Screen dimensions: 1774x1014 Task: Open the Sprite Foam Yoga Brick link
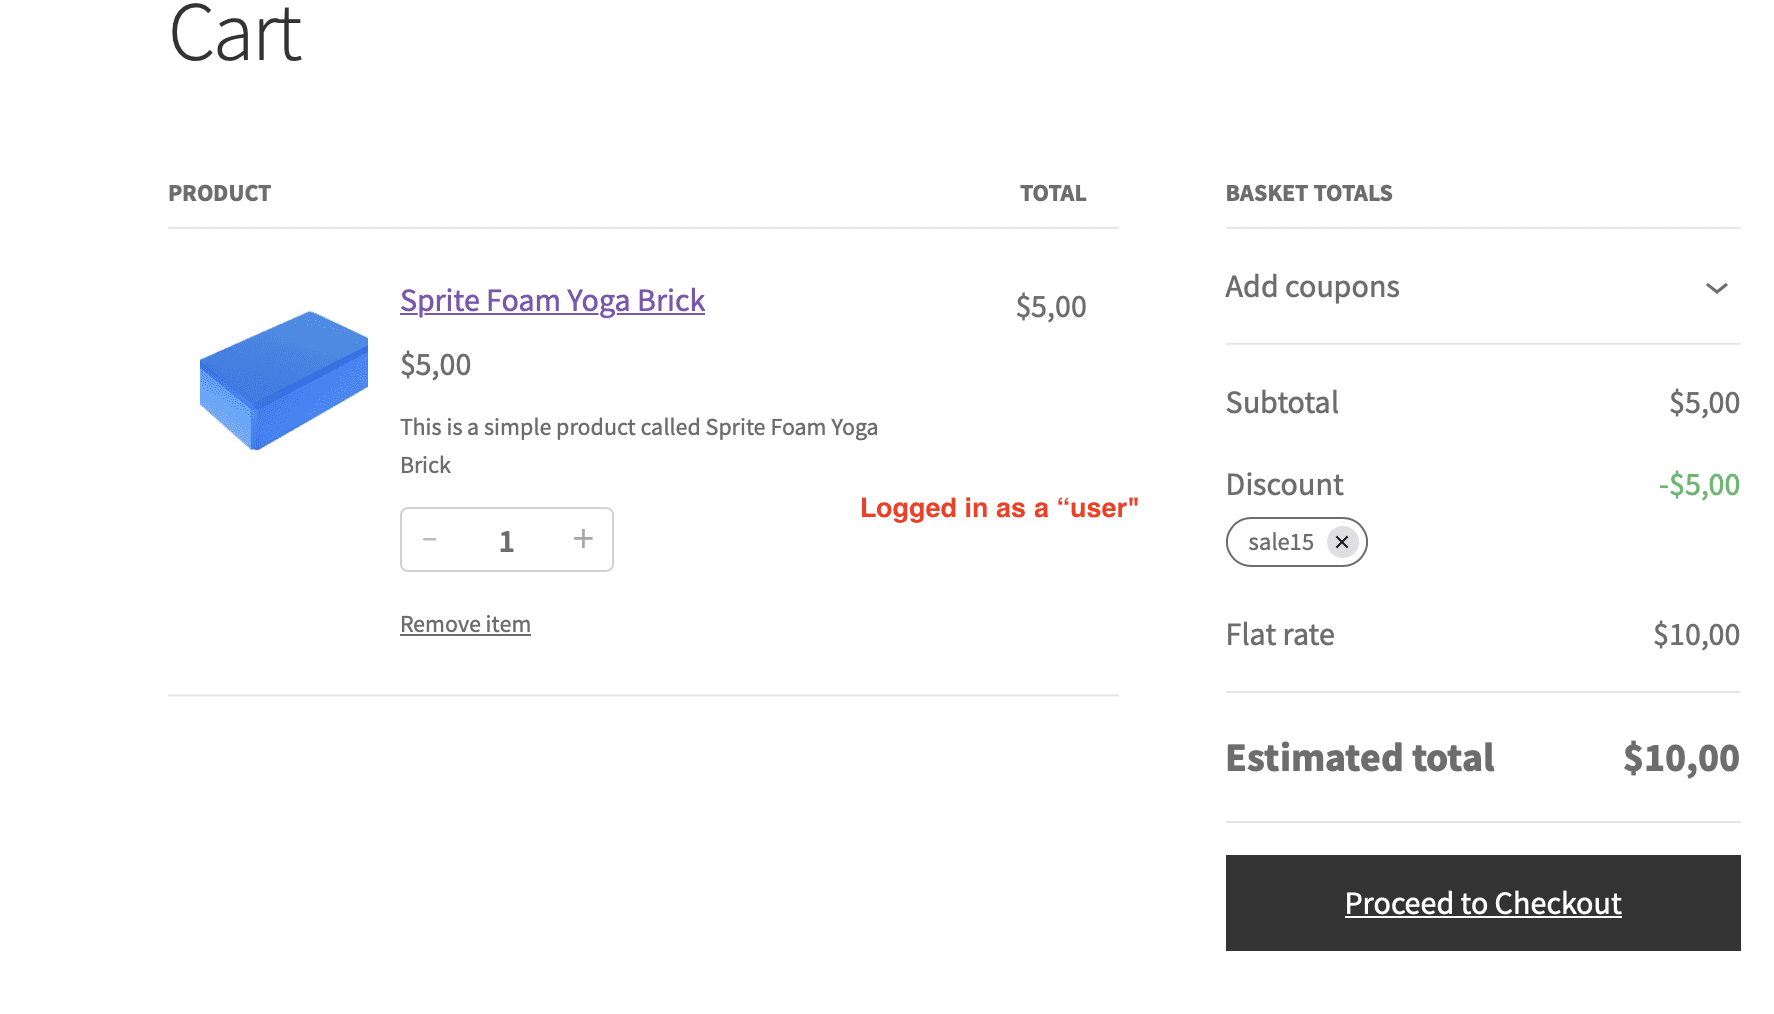pyautogui.click(x=552, y=301)
